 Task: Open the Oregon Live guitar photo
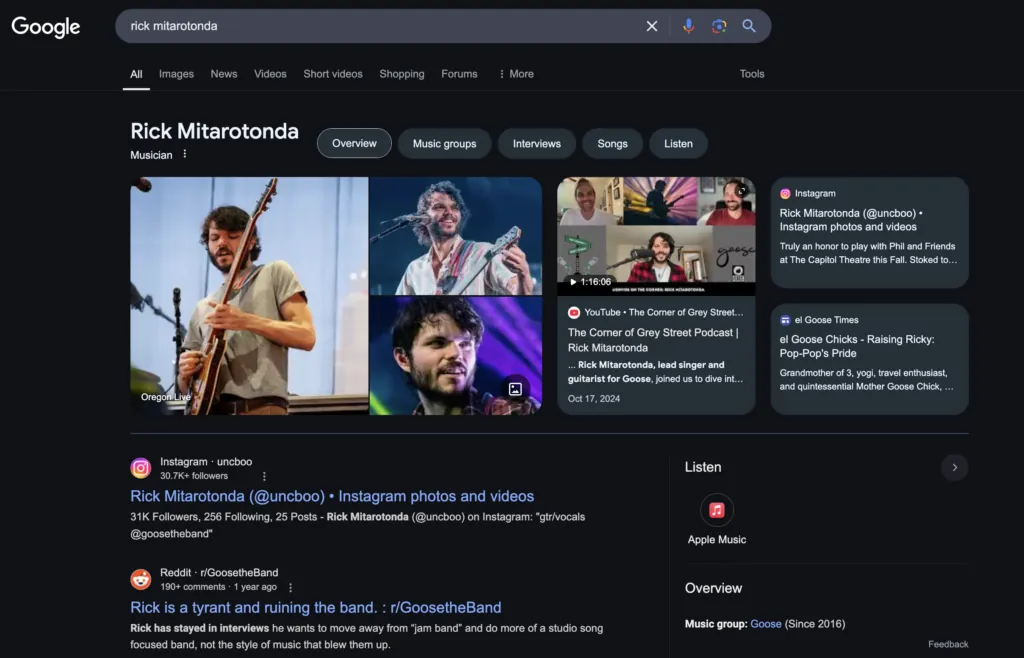click(x=249, y=296)
